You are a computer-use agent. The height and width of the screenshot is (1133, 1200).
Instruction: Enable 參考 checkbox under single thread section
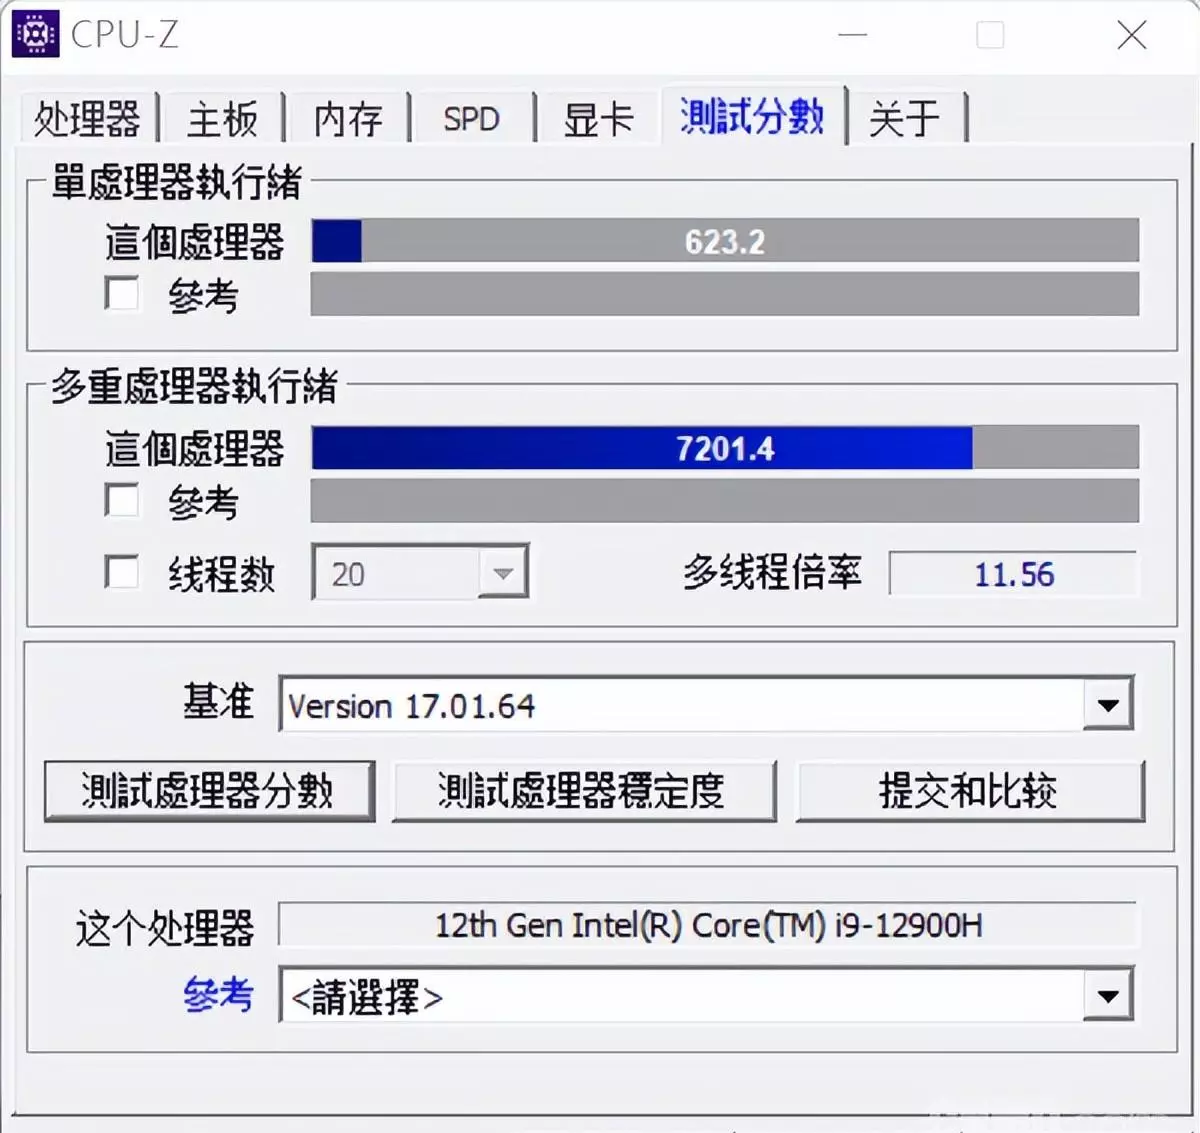tap(122, 294)
